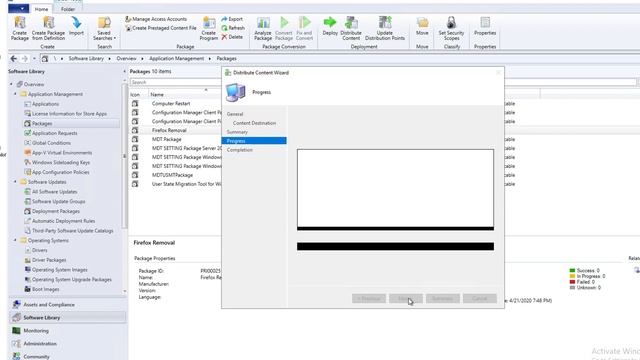Click the back navigation arrow
The height and width of the screenshot is (360, 640).
[13, 59]
